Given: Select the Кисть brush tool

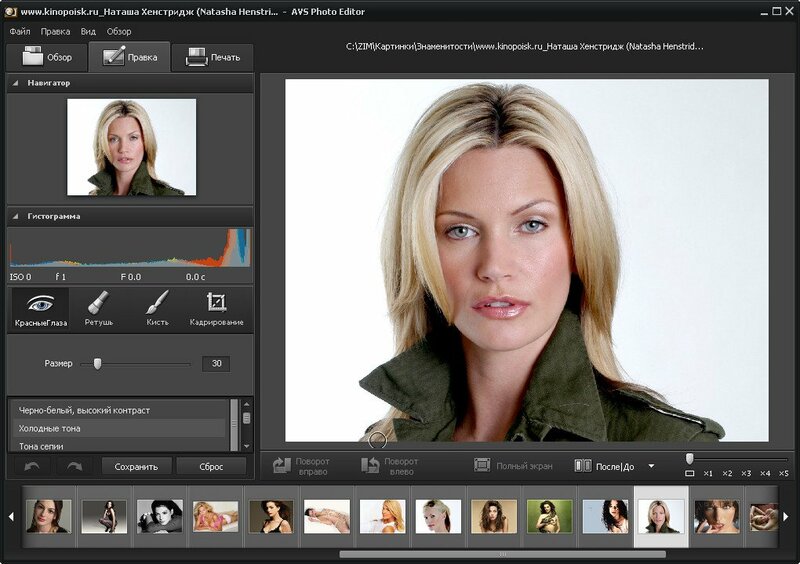Looking at the screenshot, I should 158,308.
